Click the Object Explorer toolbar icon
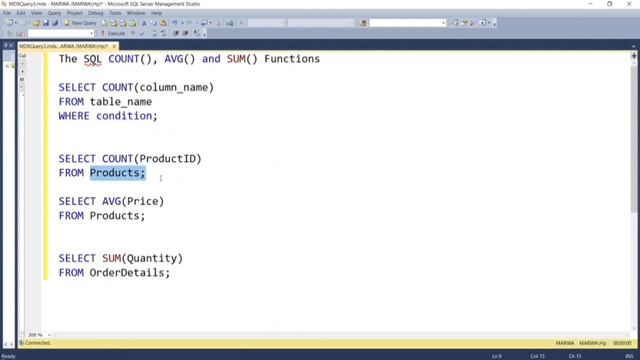 point(464,23)
